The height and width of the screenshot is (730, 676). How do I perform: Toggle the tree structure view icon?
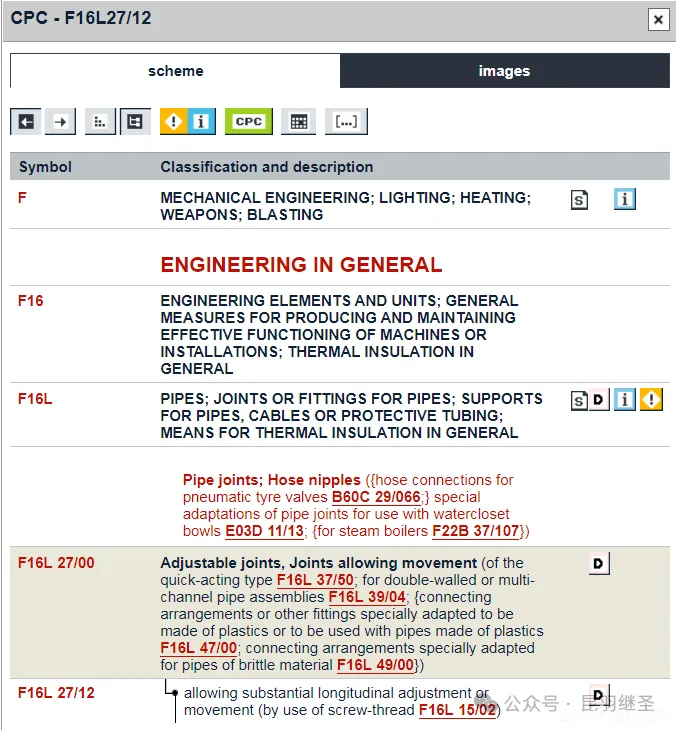[x=135, y=122]
